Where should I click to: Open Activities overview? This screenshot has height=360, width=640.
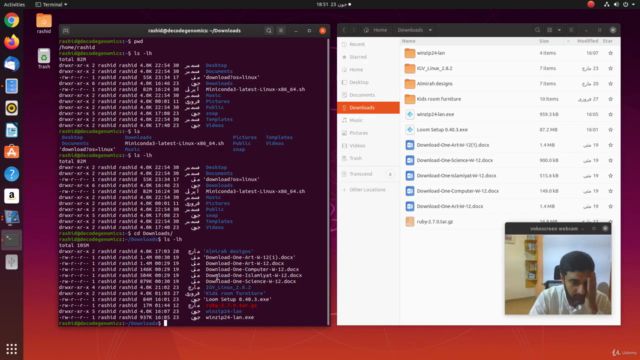[14, 4]
